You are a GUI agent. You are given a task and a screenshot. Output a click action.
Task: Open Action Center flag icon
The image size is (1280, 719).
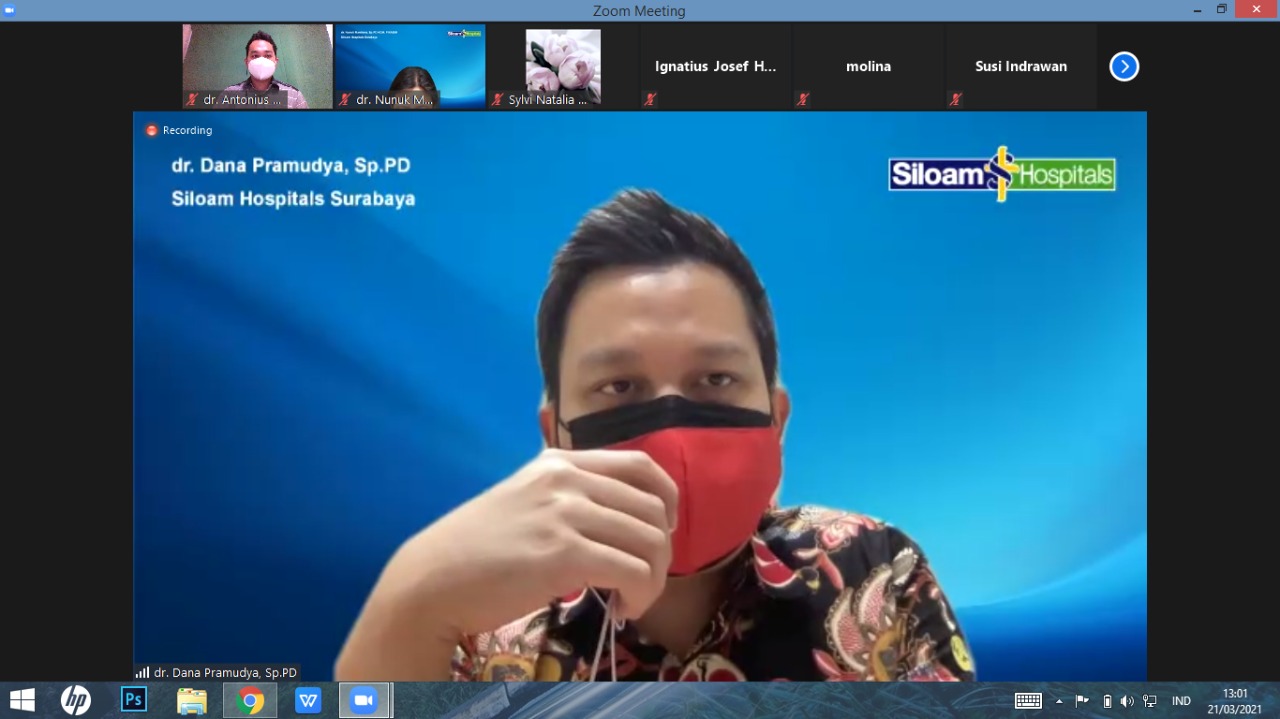[x=1082, y=701]
